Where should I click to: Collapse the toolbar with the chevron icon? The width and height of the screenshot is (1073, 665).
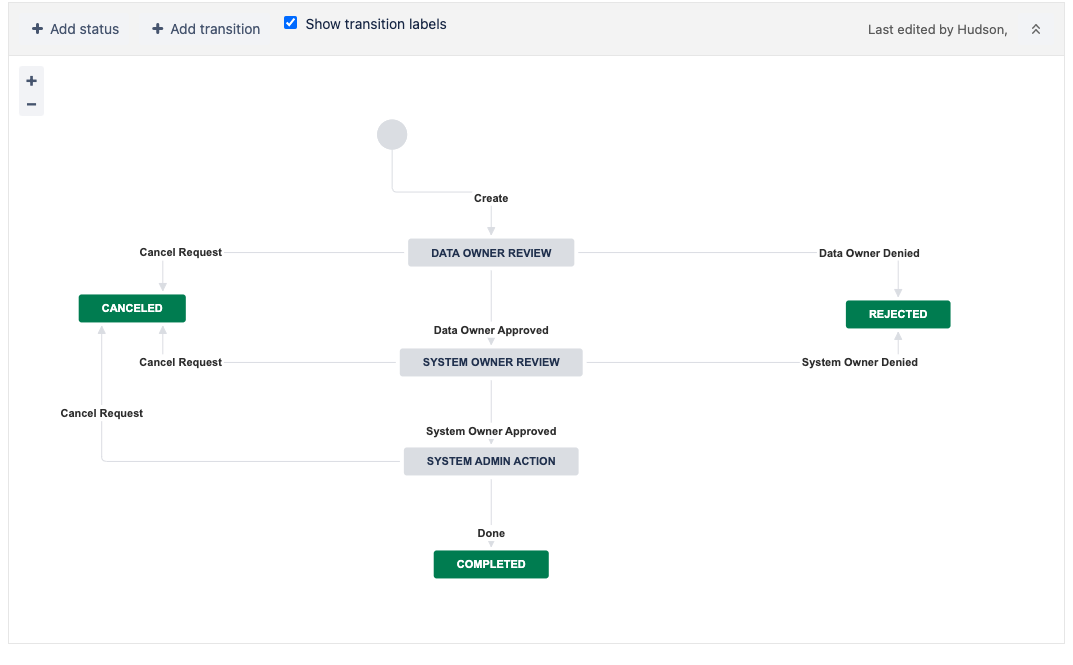pos(1036,29)
